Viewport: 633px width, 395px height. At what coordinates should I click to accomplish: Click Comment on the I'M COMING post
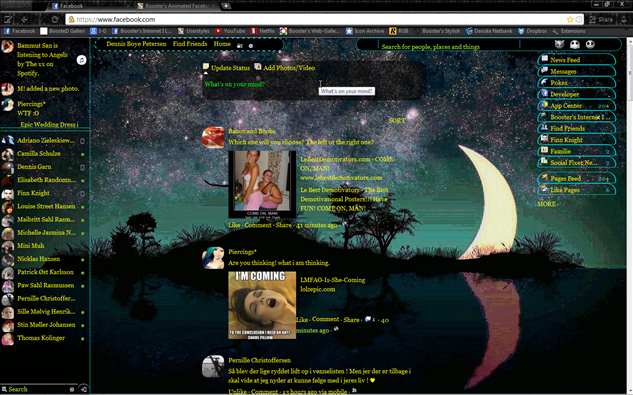325,319
